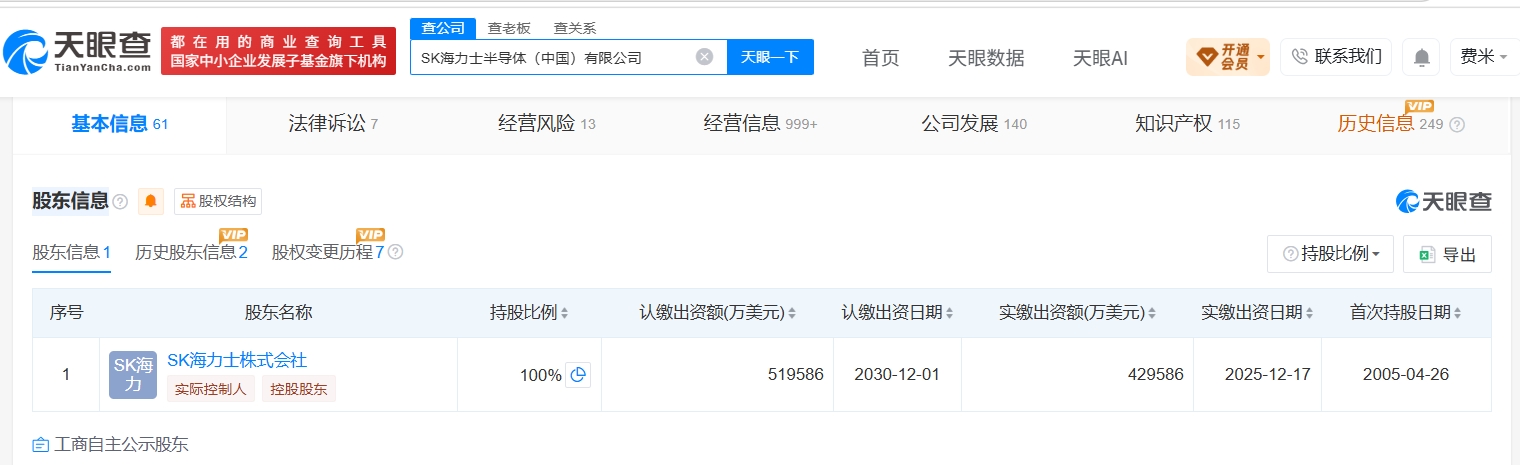
Task: Click the help icon beside 股东信息 heading
Action: click(120, 202)
